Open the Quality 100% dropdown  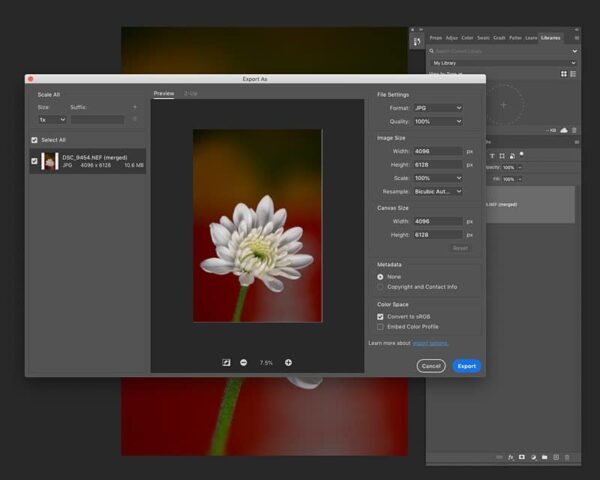438,121
